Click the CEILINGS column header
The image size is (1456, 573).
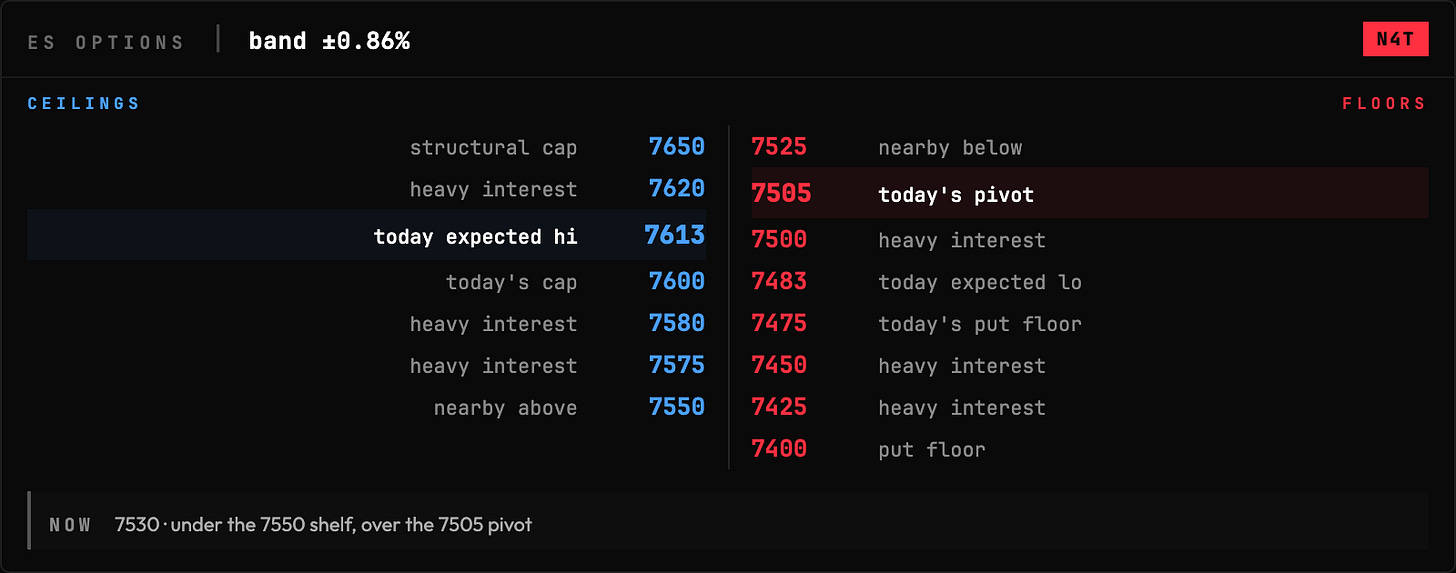coord(84,104)
